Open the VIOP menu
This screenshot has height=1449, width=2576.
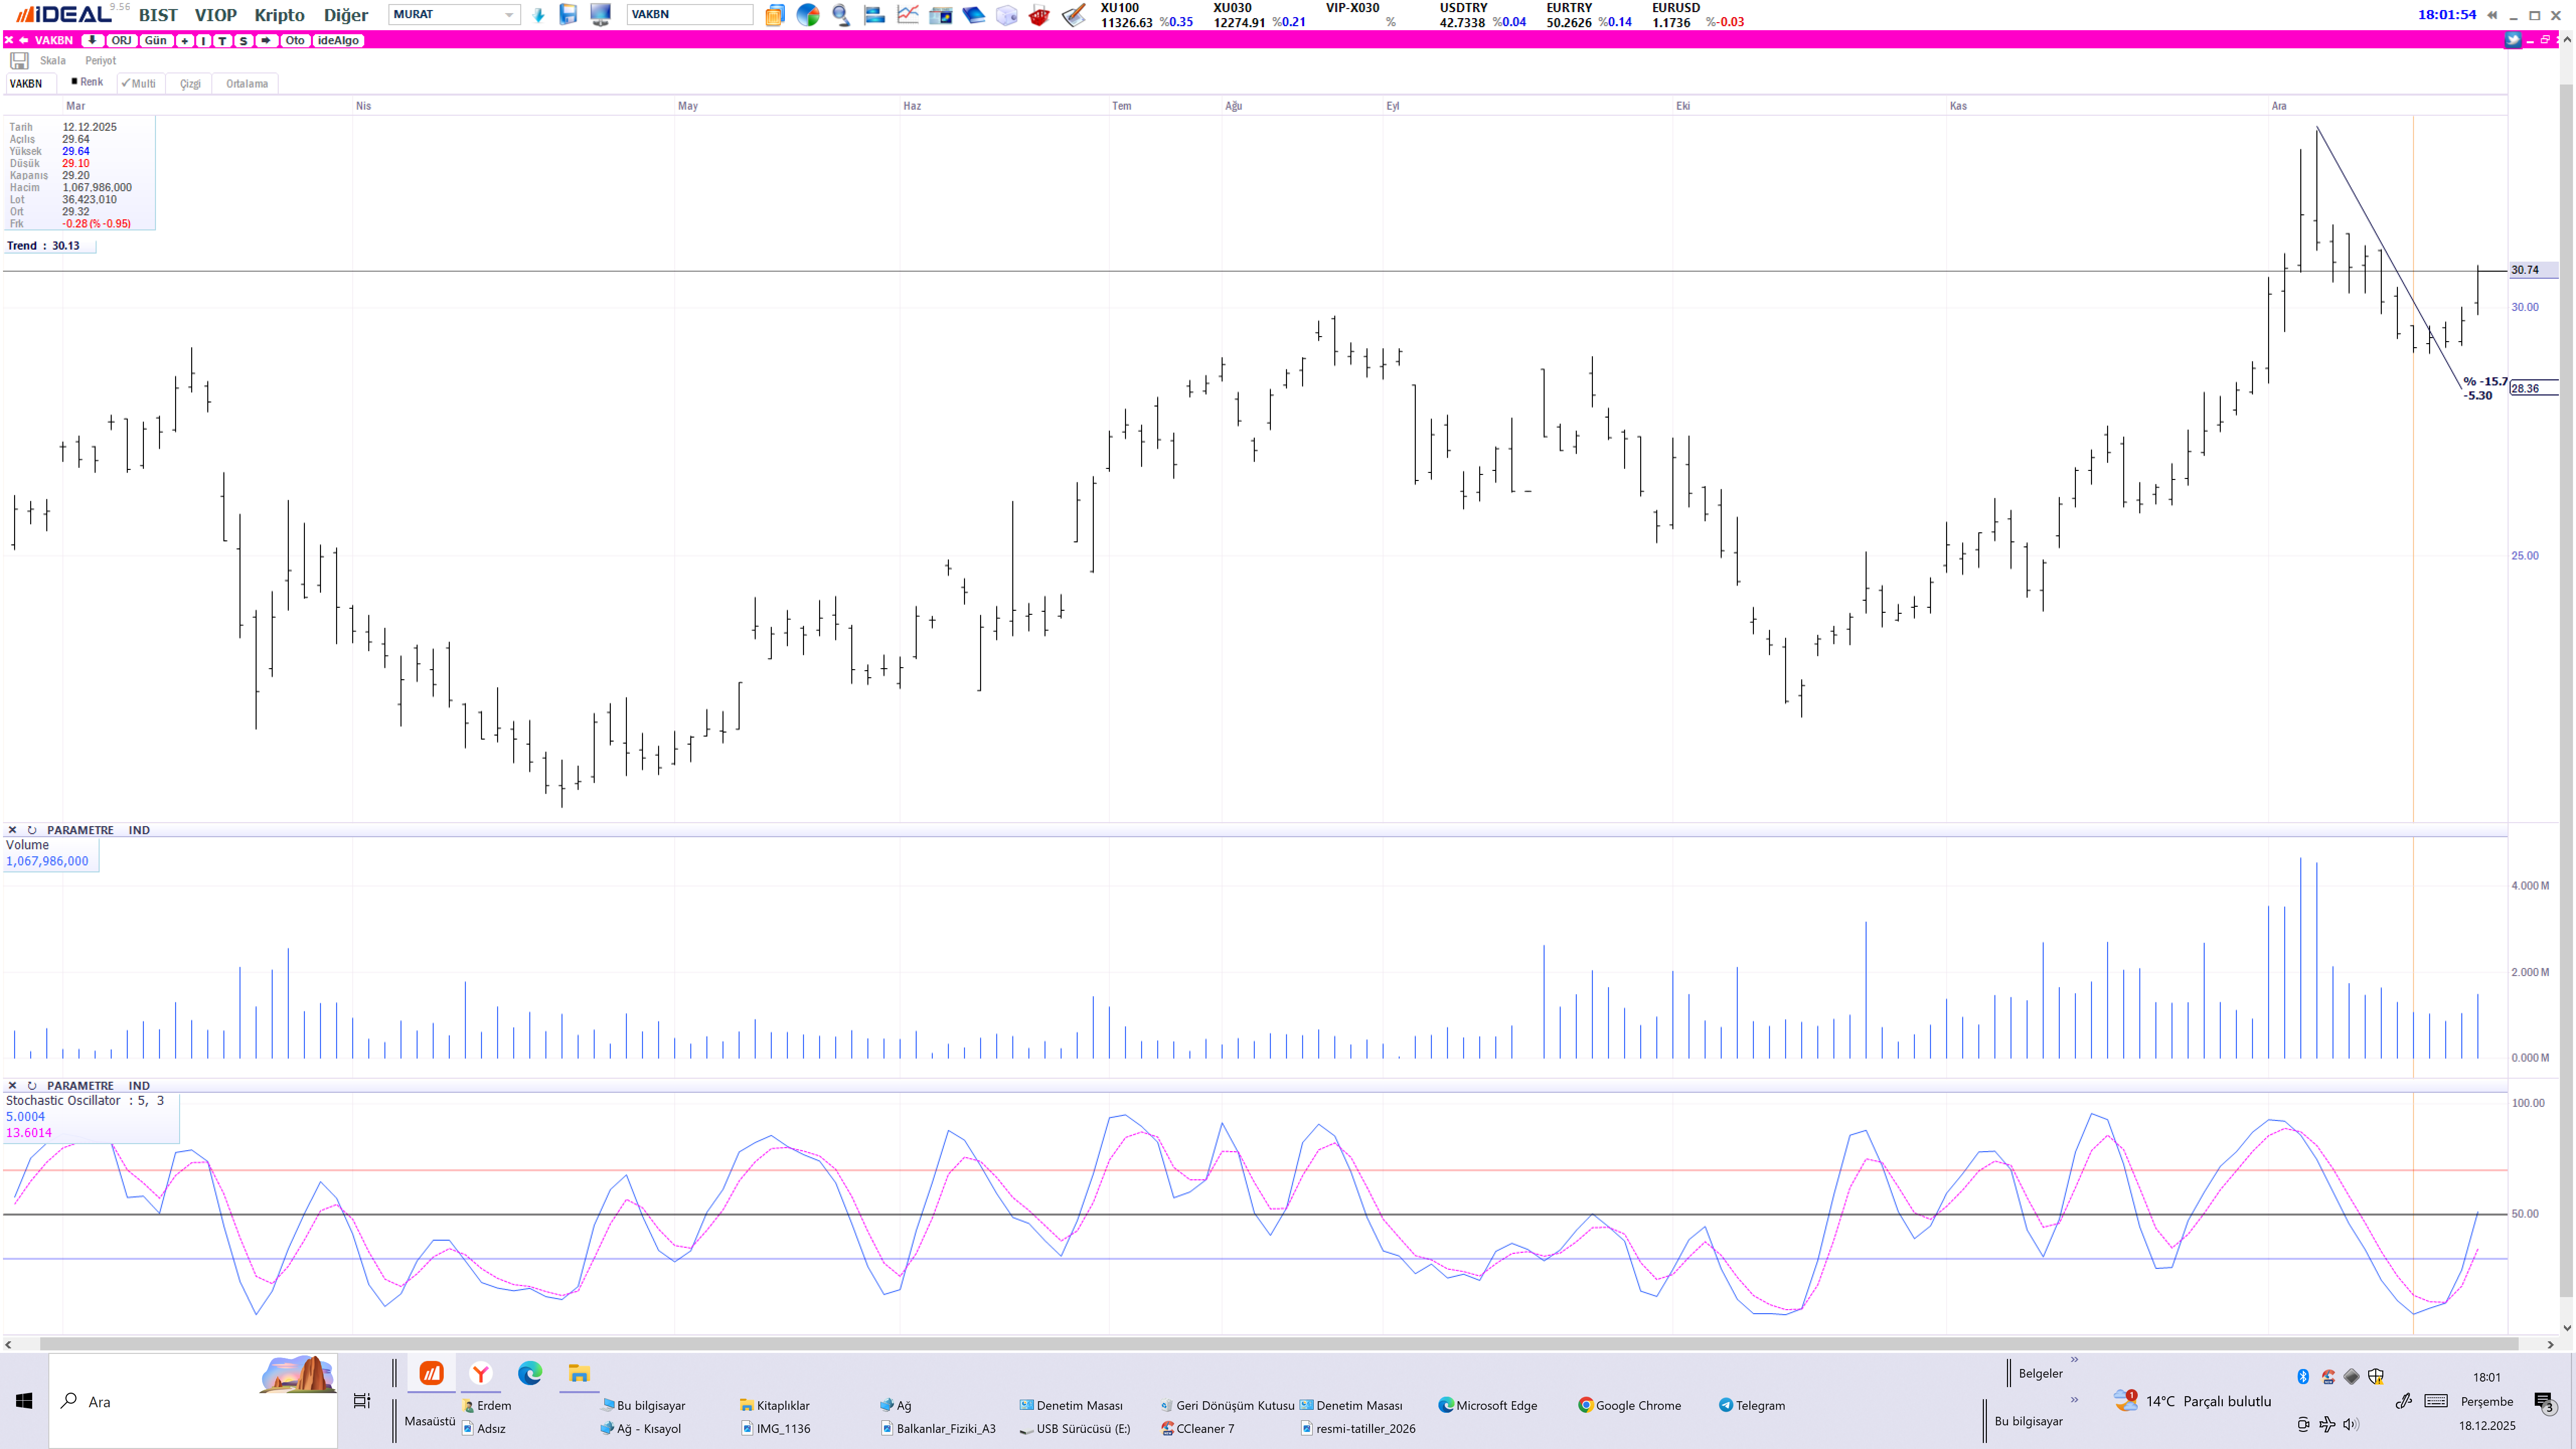[216, 15]
